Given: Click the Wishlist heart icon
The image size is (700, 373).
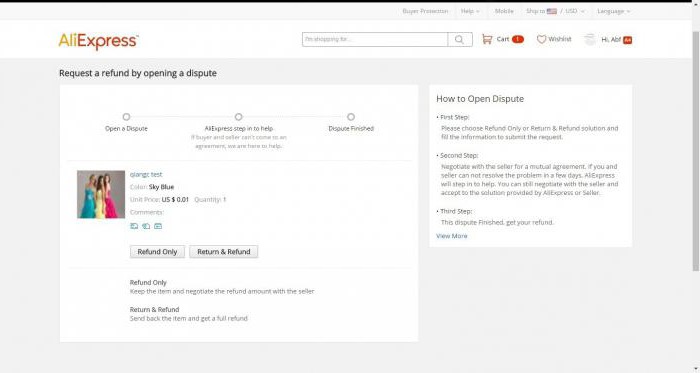Looking at the screenshot, I should (541, 39).
